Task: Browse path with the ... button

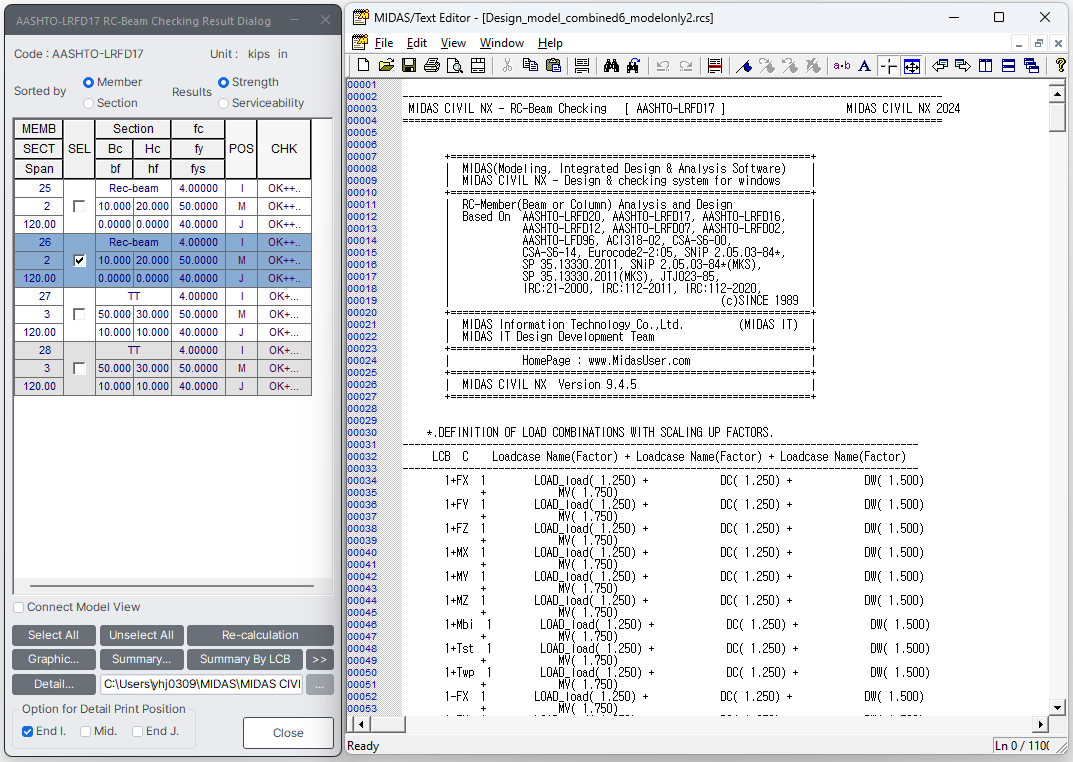Action: click(320, 684)
